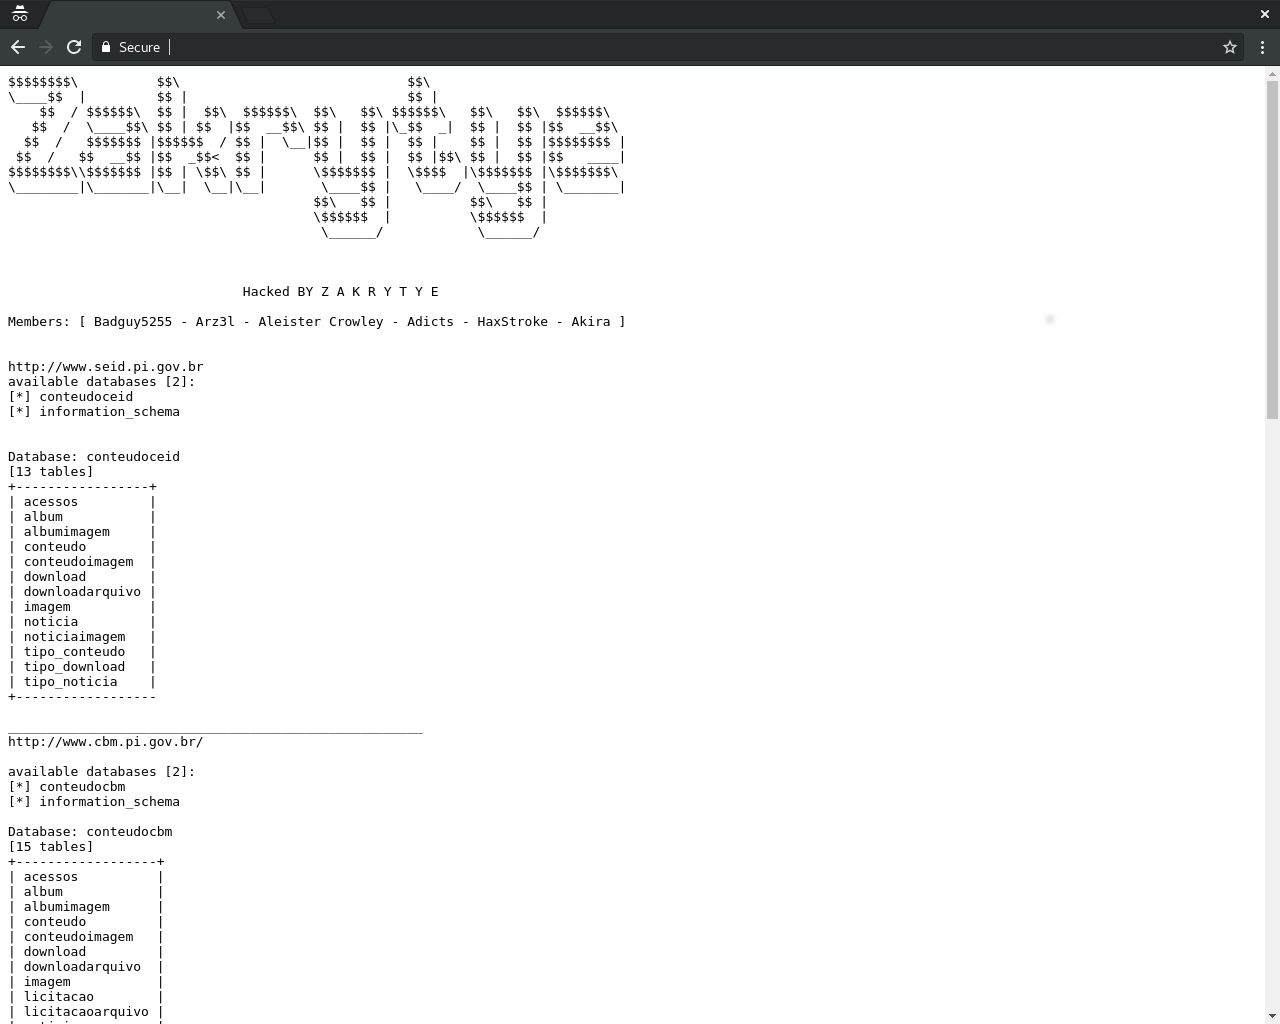Close the browser window
Viewport: 1280px width, 1024px height.
(x=1264, y=14)
